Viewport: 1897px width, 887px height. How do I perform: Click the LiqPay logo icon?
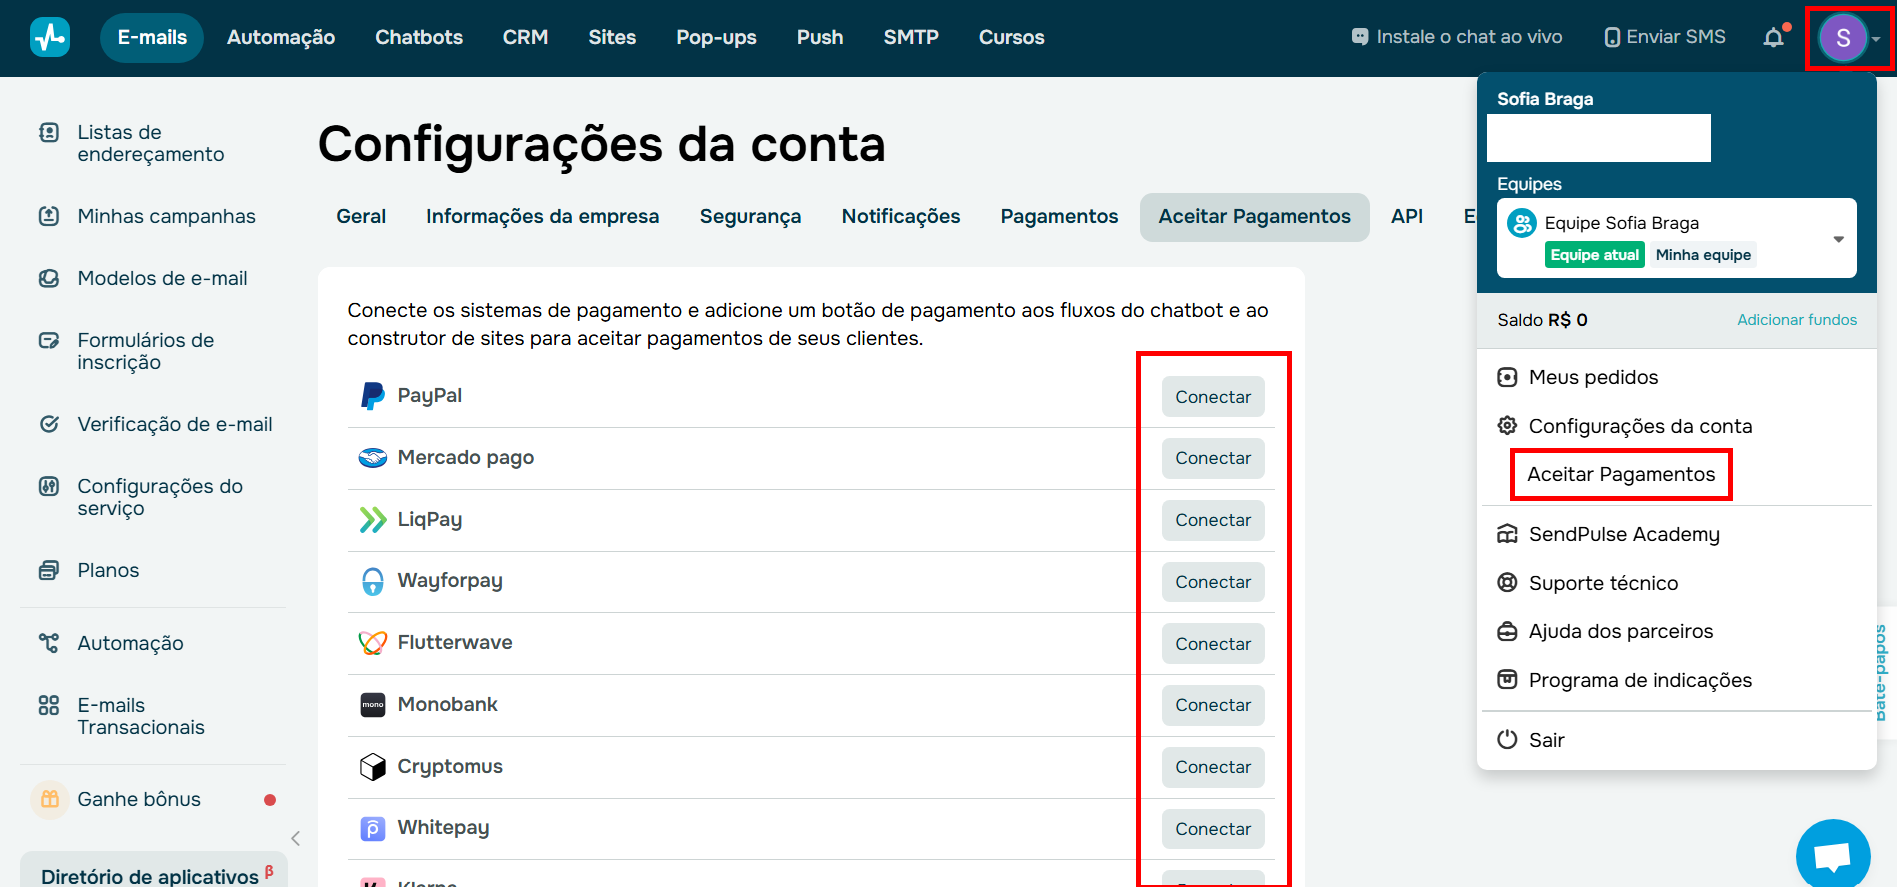(x=373, y=520)
